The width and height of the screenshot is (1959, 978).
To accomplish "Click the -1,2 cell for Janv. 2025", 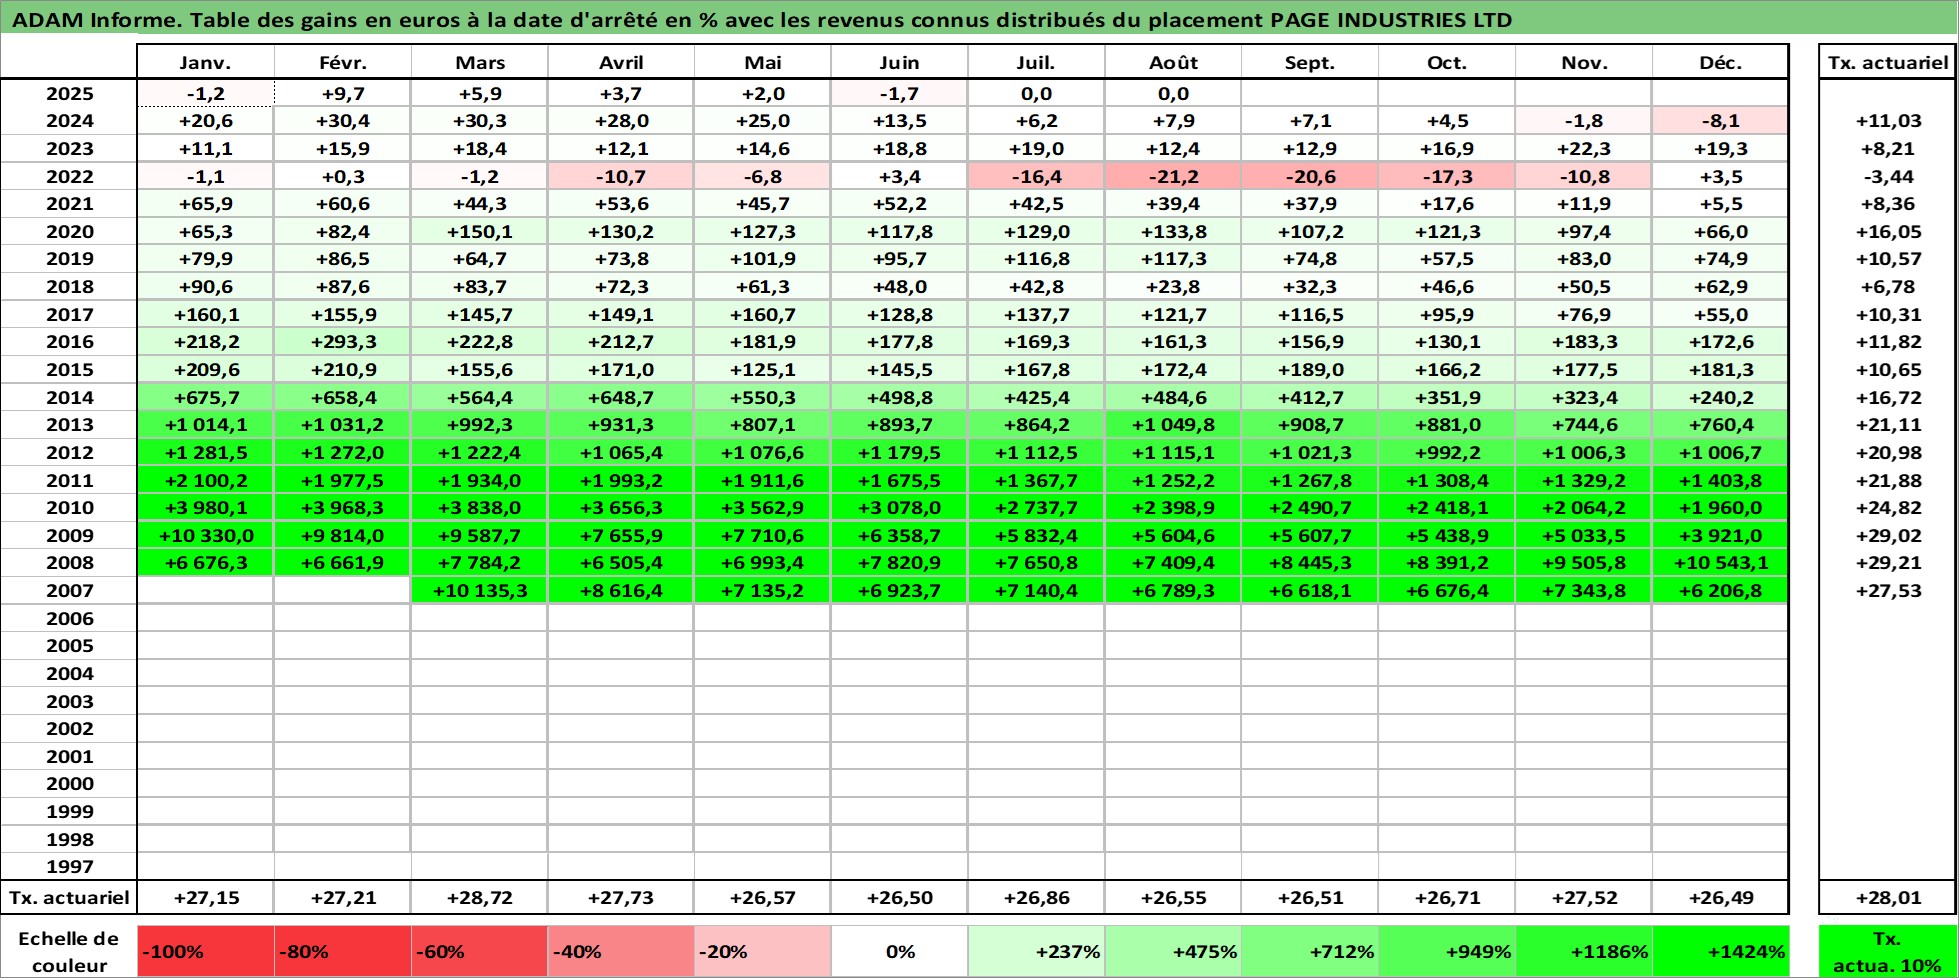I will coord(205,94).
